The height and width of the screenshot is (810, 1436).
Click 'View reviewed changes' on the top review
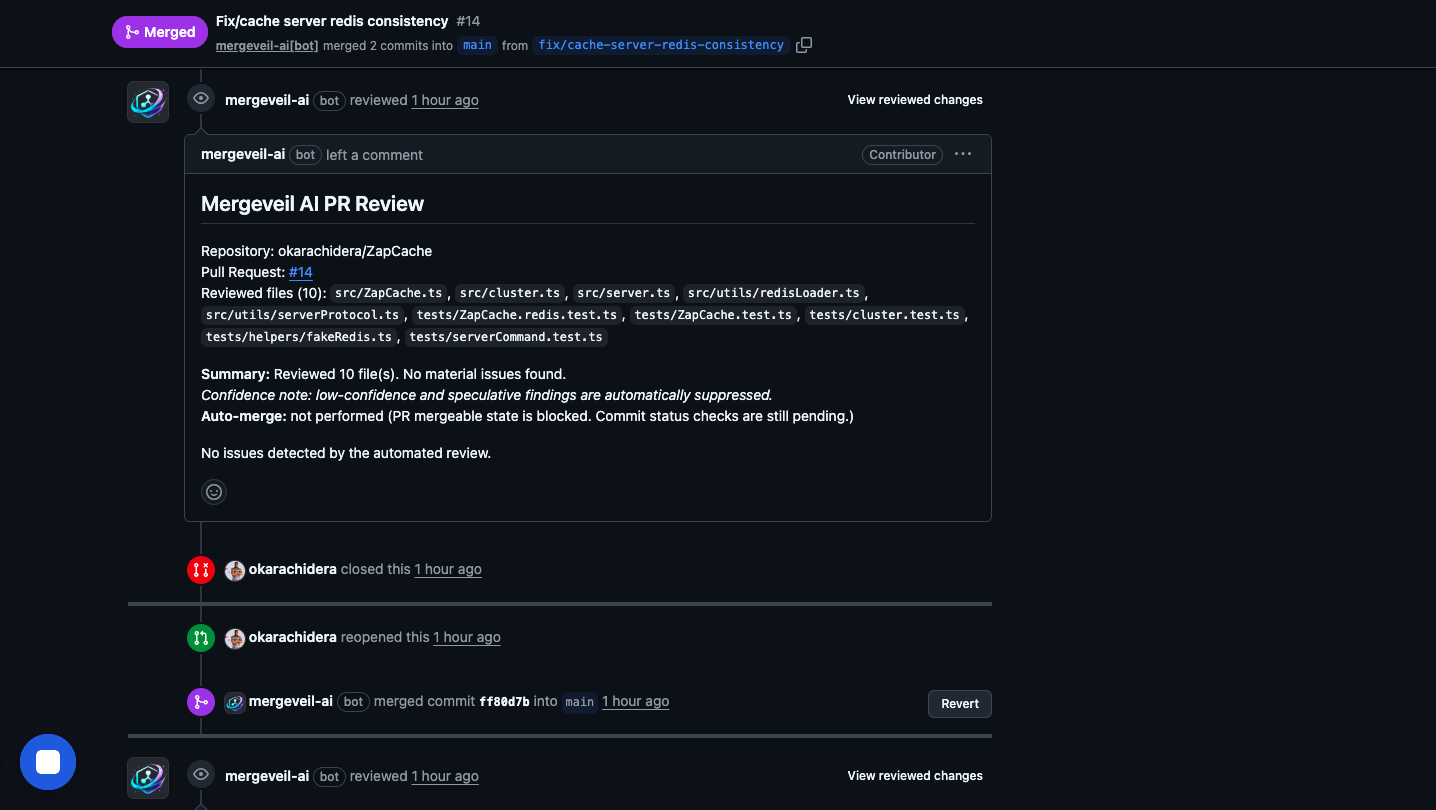click(914, 99)
